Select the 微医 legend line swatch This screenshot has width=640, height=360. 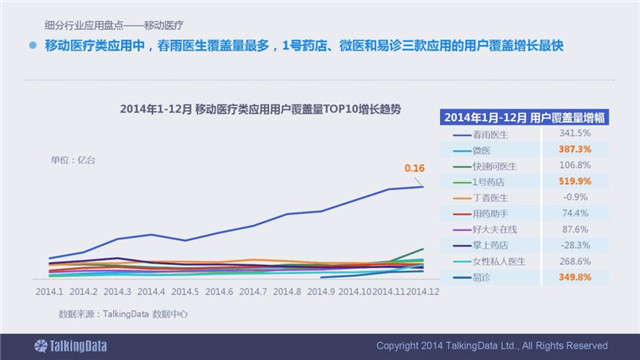(462, 151)
